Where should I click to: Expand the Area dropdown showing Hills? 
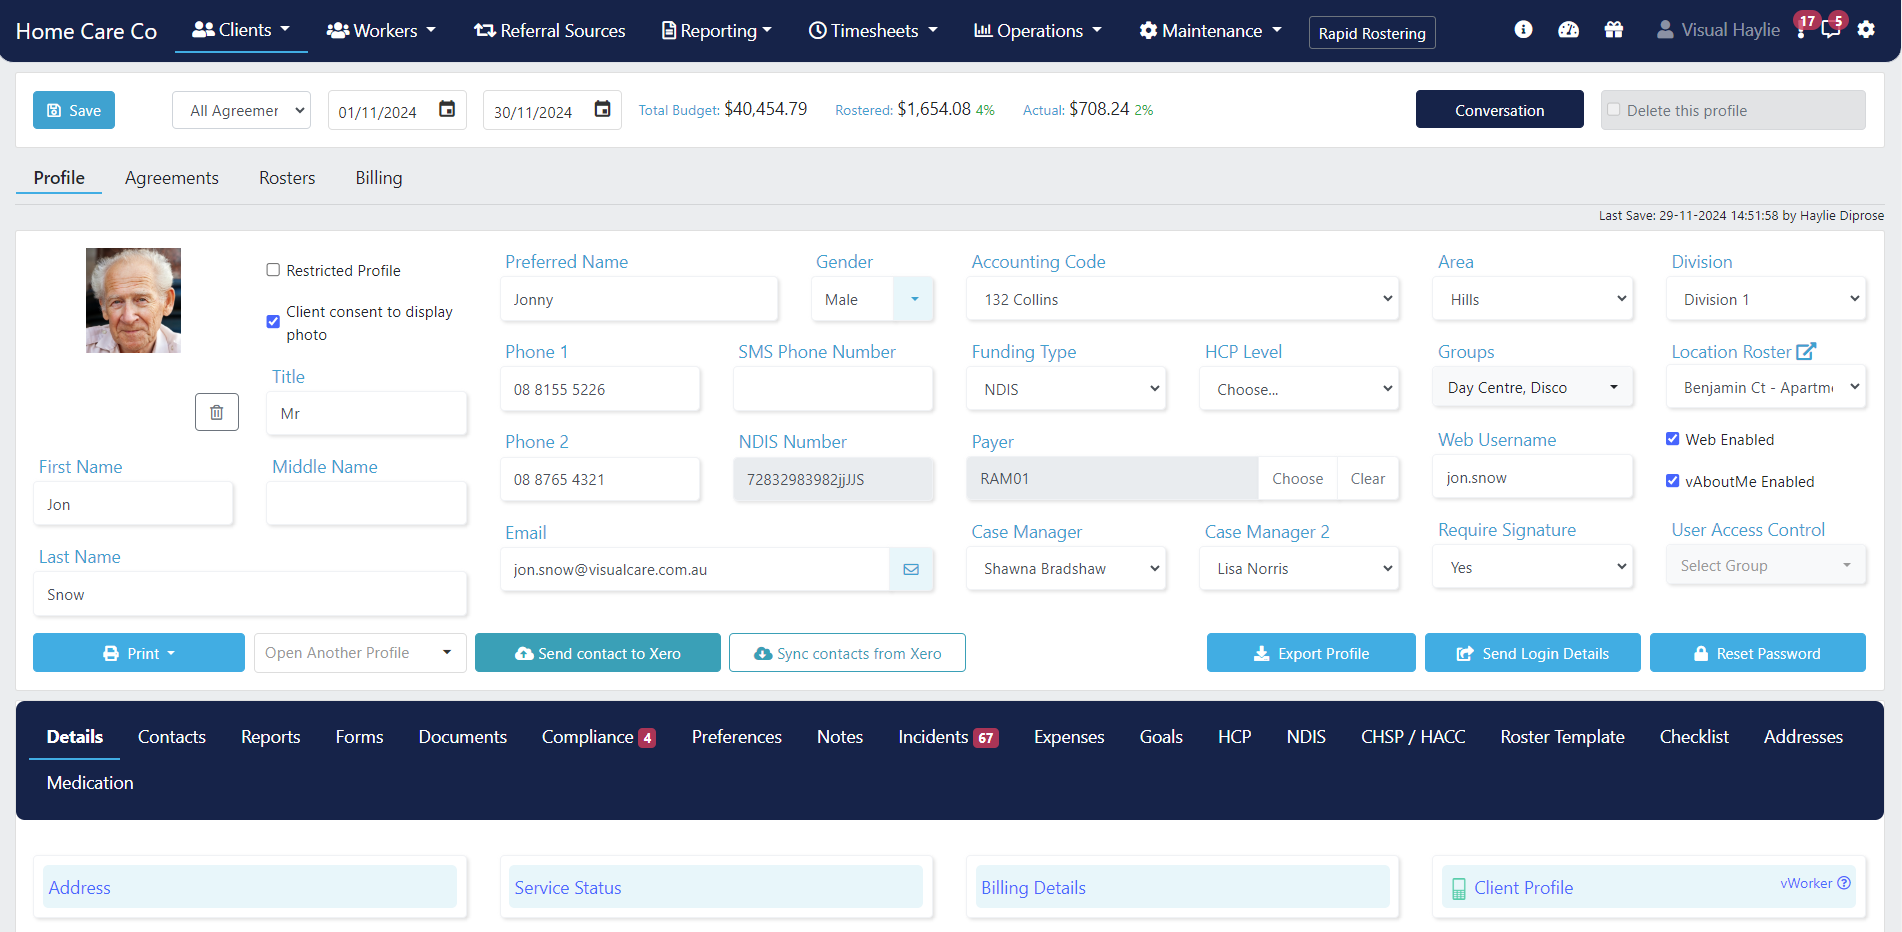coord(1533,299)
